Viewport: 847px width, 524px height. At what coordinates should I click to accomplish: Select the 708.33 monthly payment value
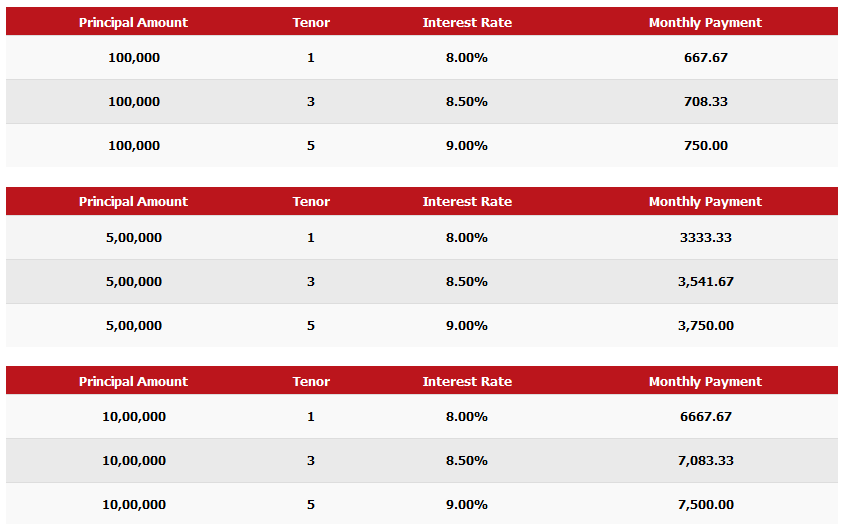(x=705, y=102)
